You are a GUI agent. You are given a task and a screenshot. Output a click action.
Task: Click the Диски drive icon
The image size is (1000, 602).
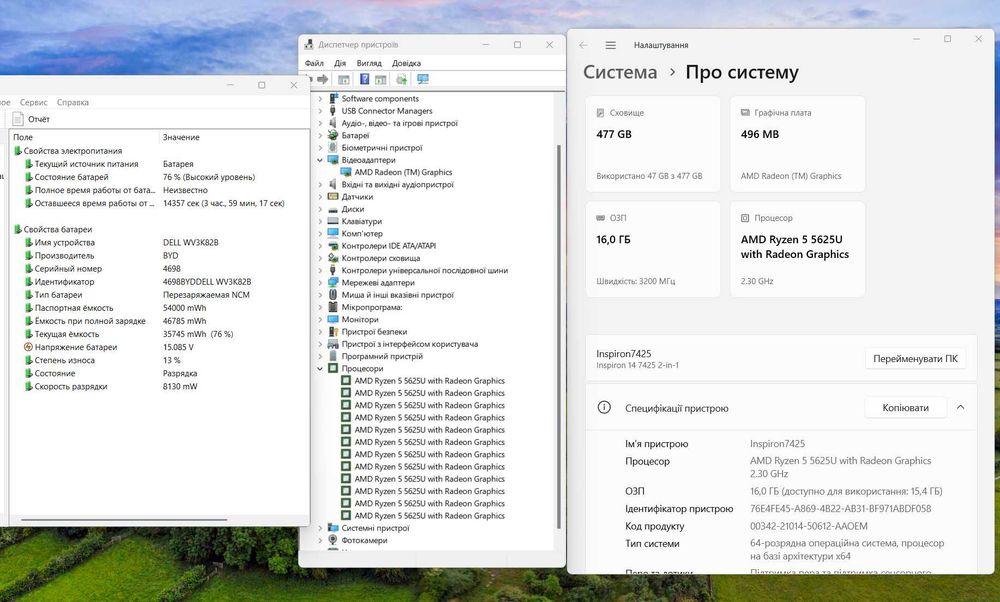332,209
